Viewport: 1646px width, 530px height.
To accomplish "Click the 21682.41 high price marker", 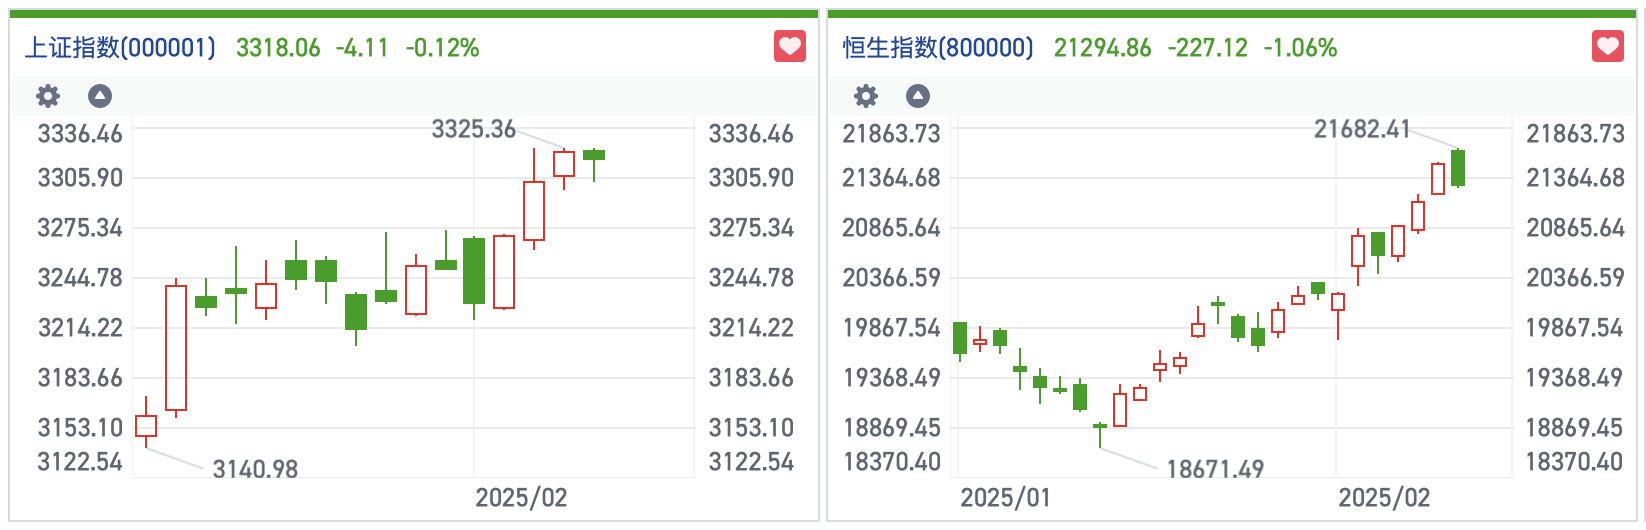I will point(1362,129).
